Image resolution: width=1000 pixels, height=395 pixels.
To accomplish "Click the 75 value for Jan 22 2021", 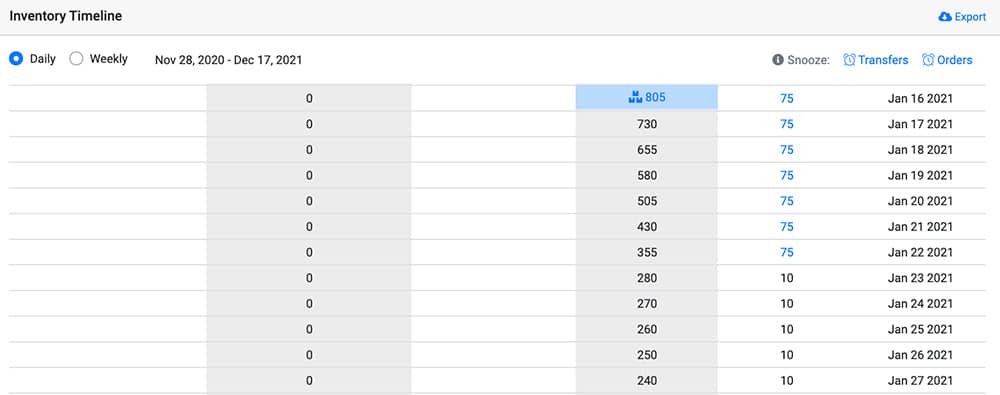I will 786,252.
